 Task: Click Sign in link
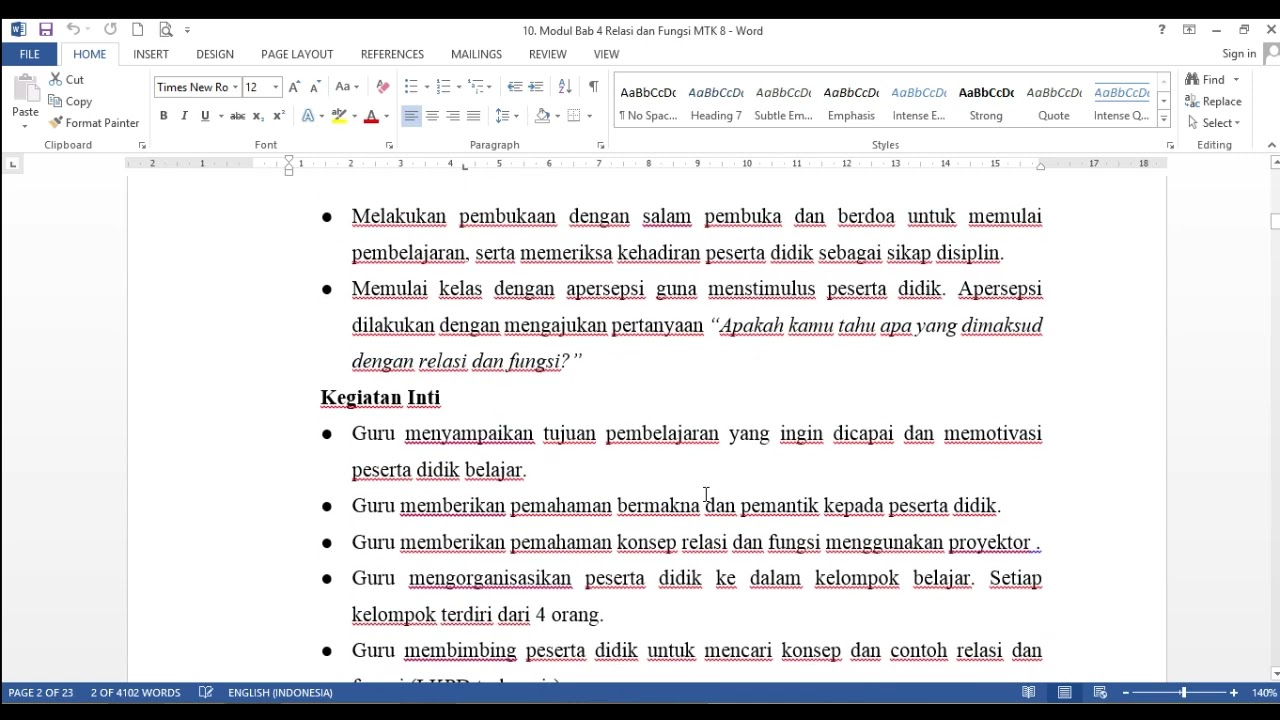point(1239,54)
